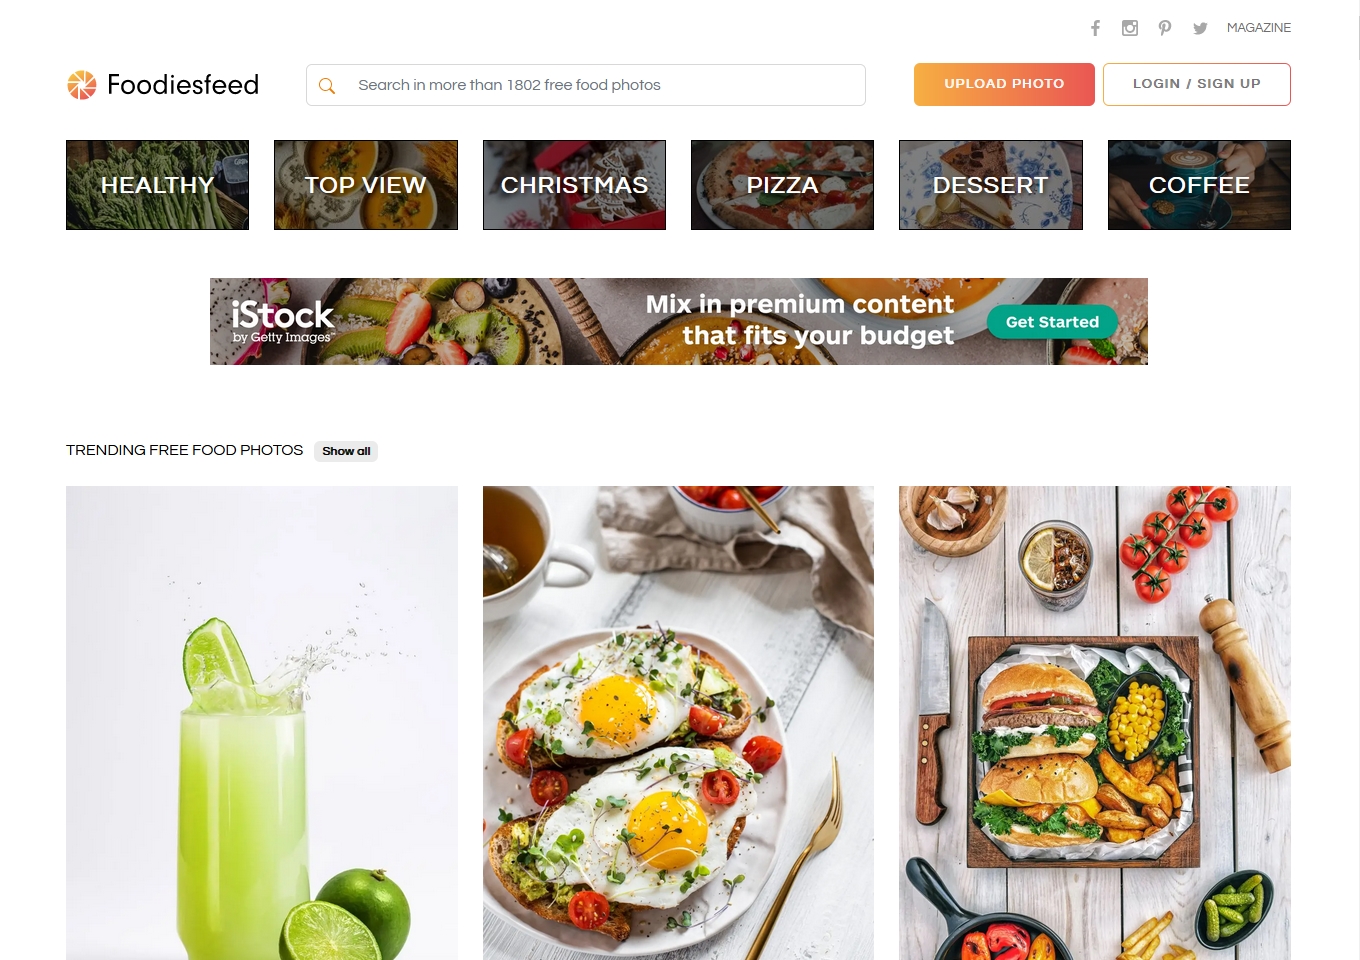
Task: Click the magnifier search icon
Action: tap(327, 86)
